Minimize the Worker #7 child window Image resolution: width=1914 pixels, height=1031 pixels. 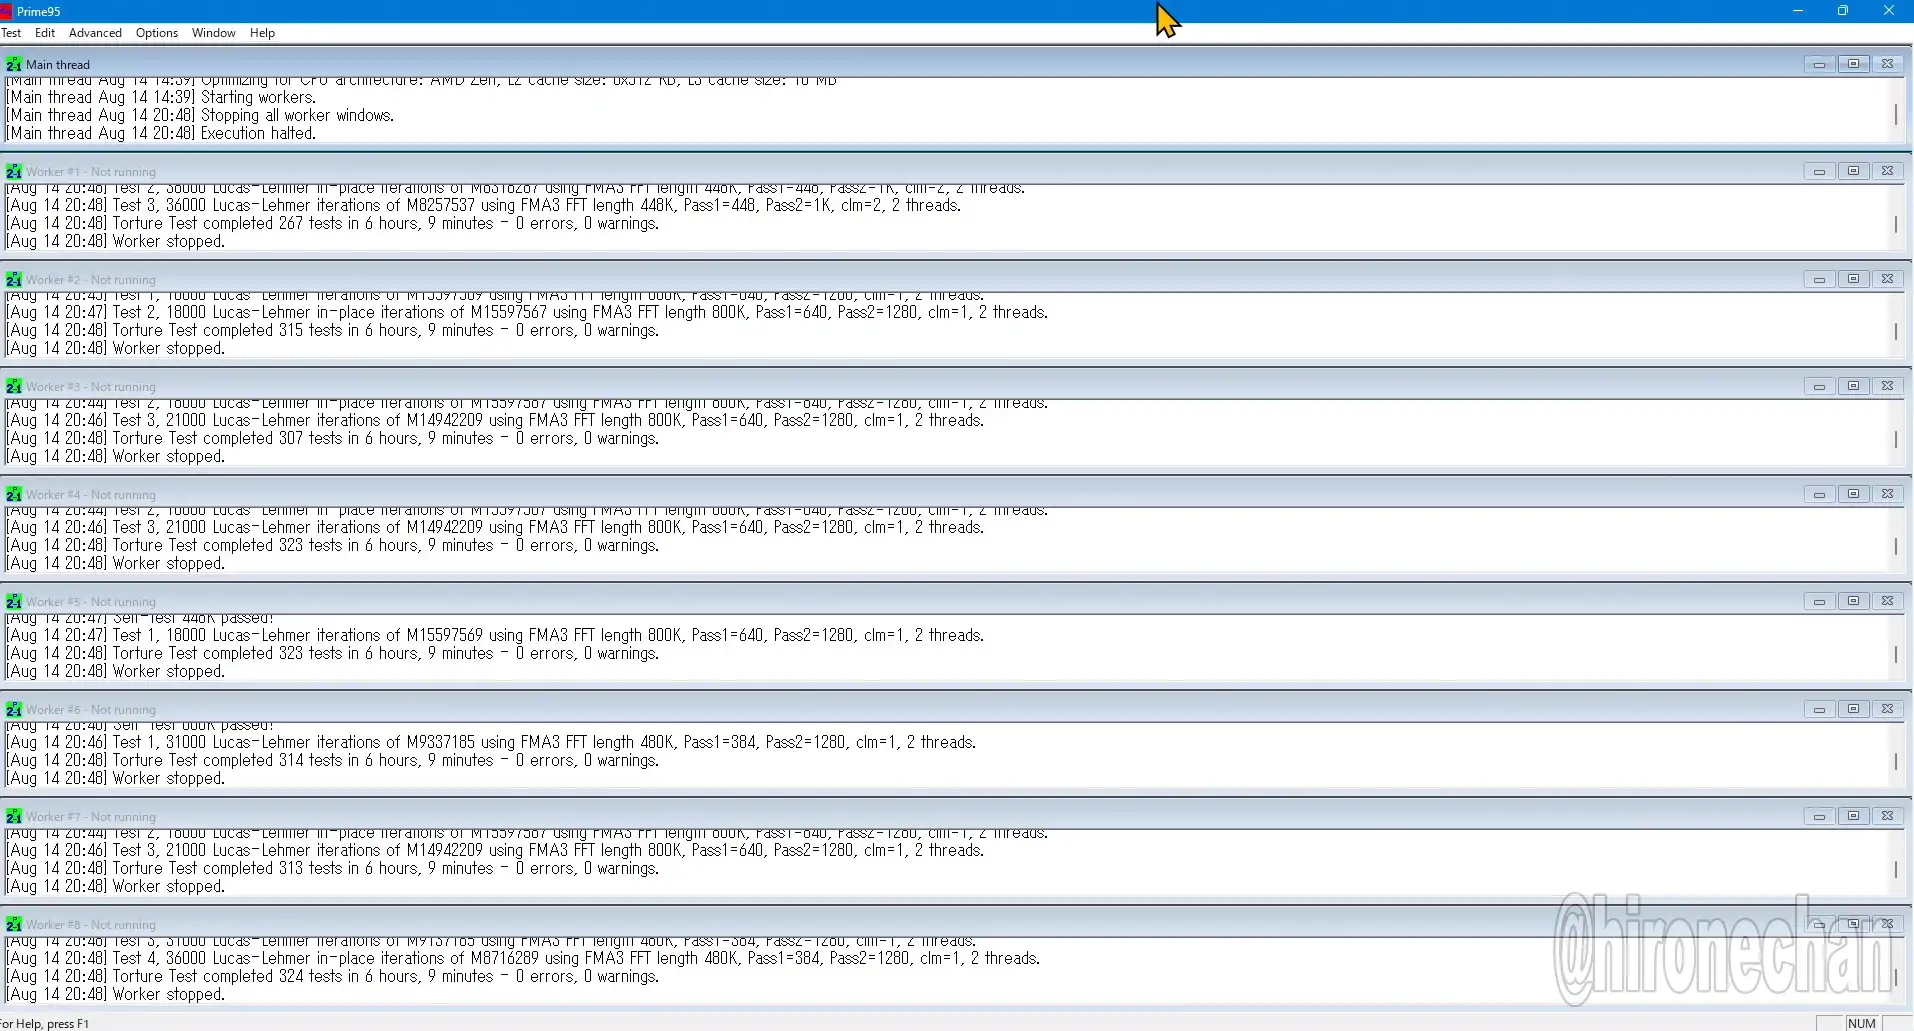click(x=1819, y=816)
